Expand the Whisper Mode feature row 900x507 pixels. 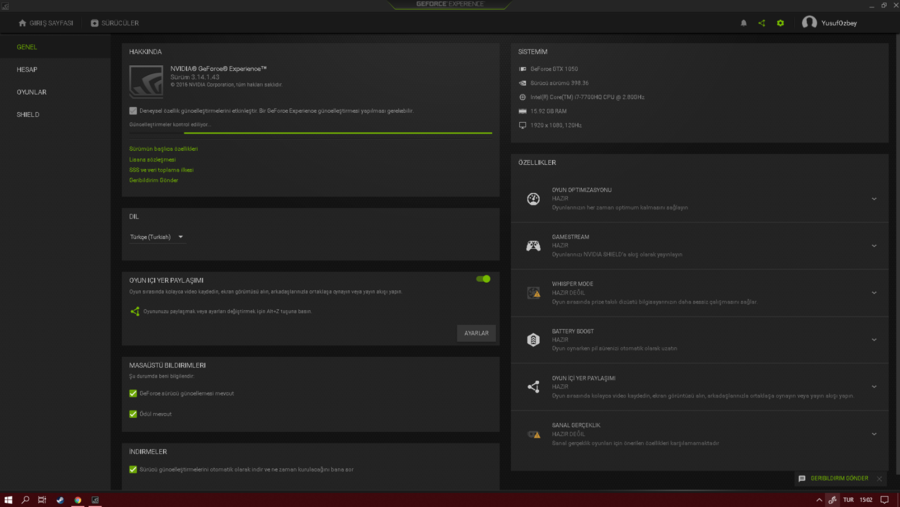click(x=874, y=293)
